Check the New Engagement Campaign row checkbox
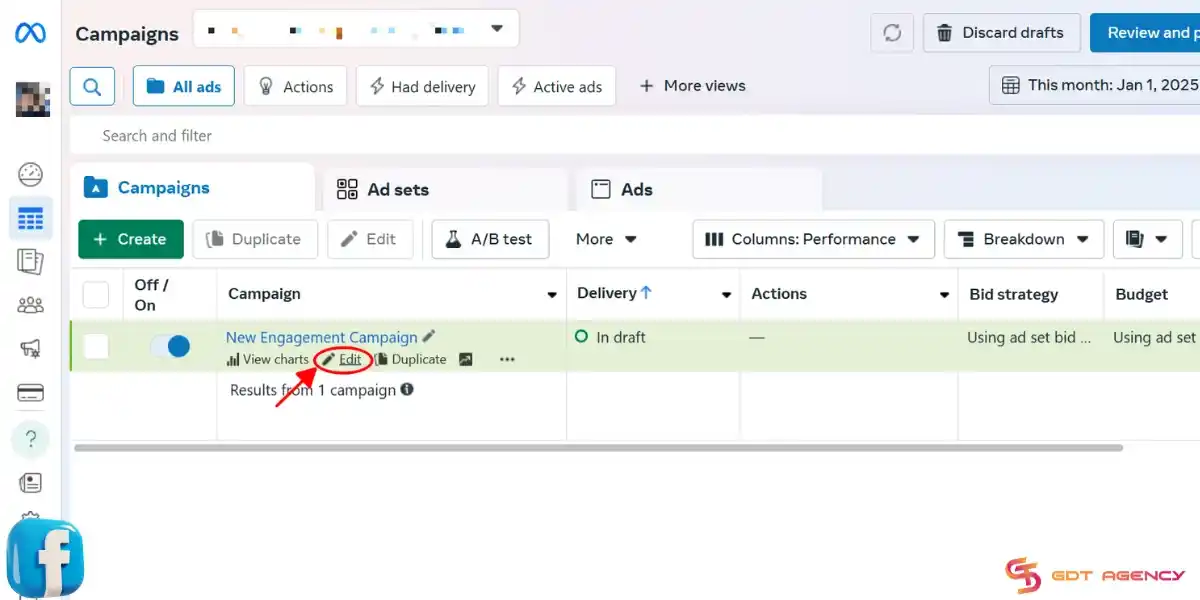 coord(96,346)
